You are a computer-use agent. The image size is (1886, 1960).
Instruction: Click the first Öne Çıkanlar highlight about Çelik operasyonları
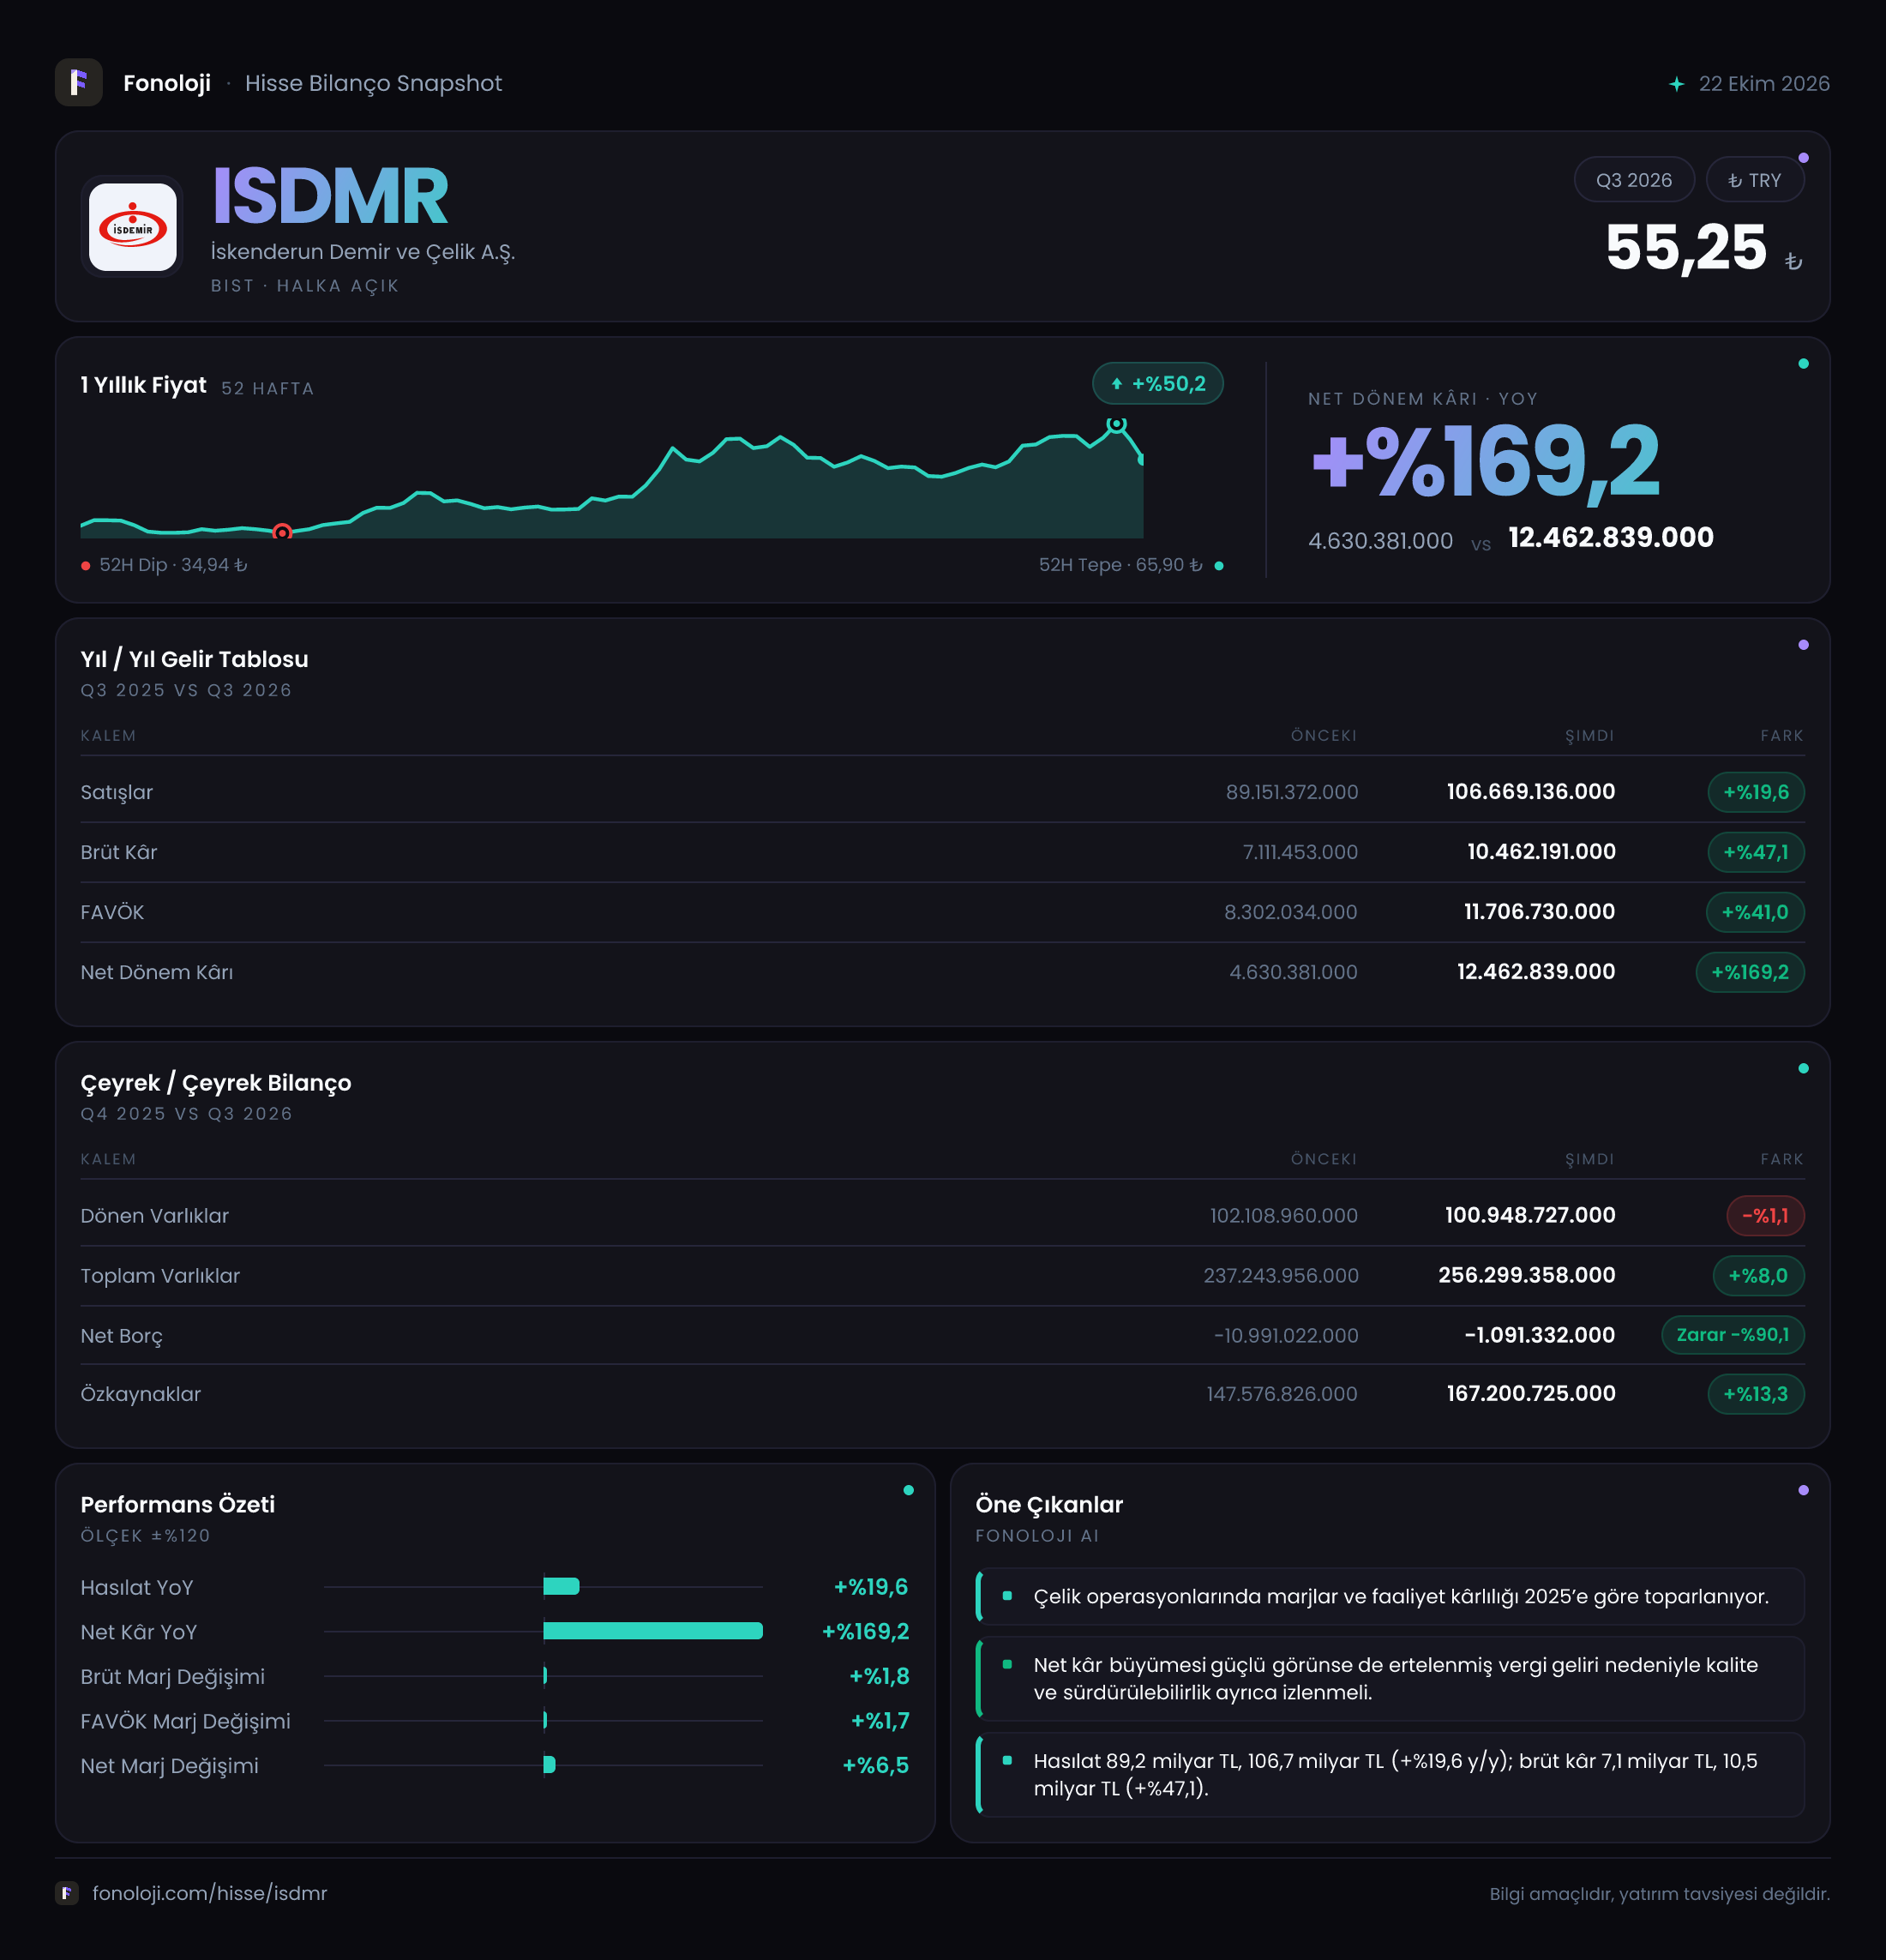click(1390, 1596)
